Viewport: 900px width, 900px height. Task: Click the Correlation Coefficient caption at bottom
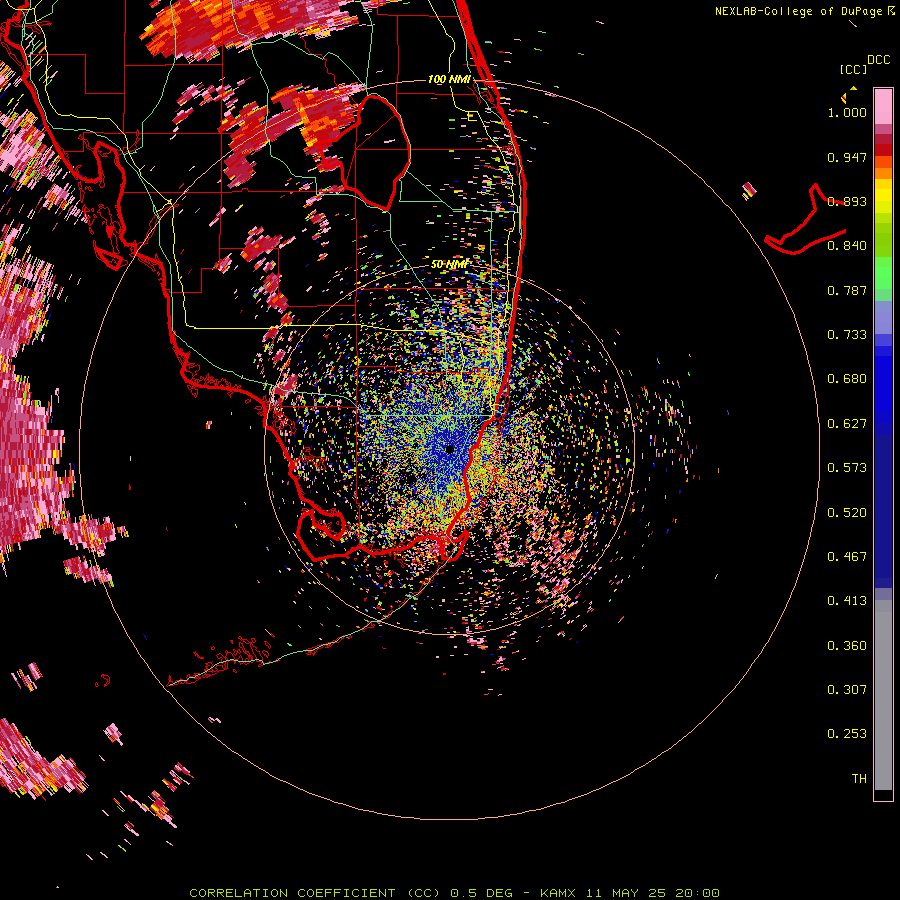click(454, 893)
